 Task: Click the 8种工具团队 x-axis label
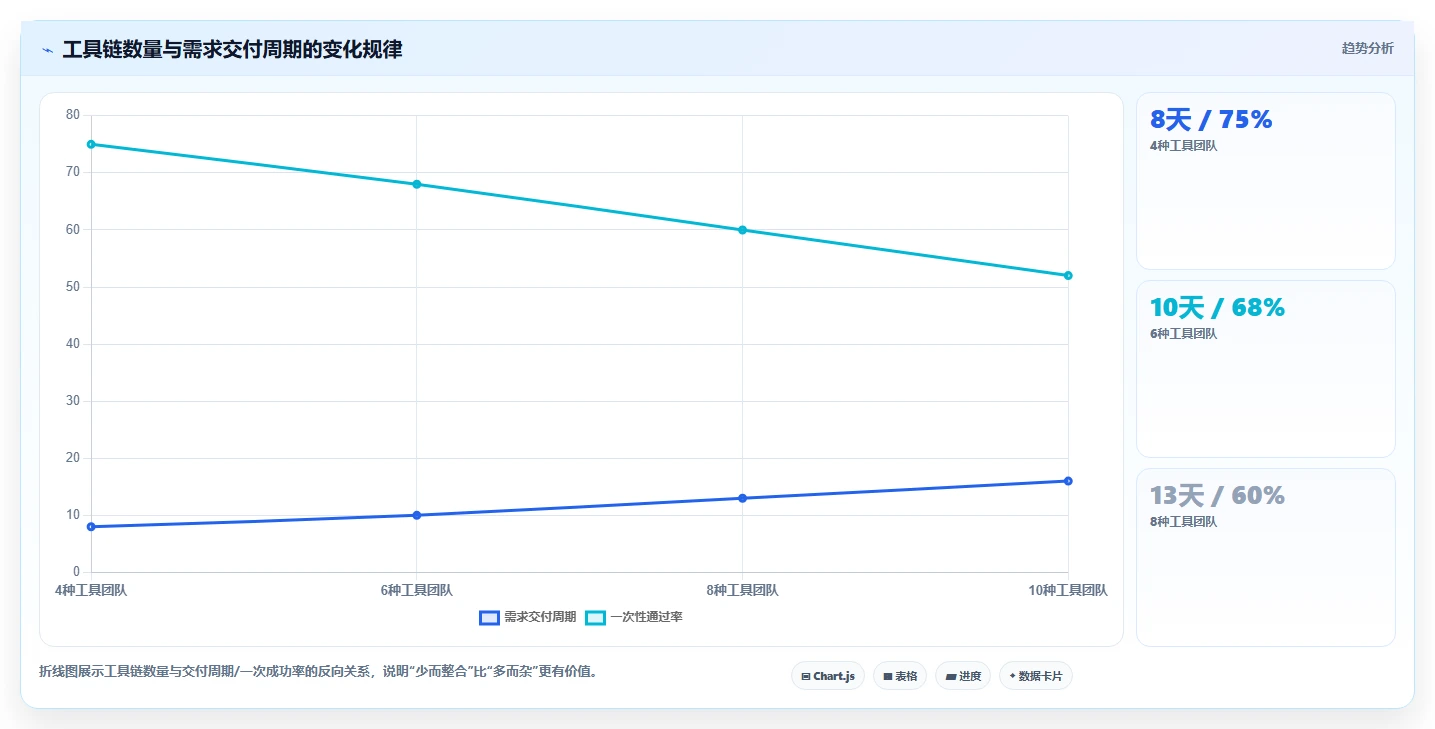coord(742,590)
